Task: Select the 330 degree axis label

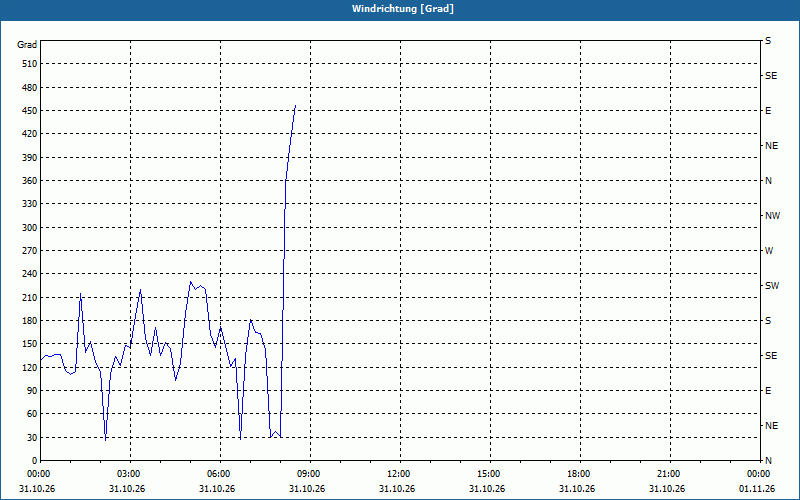Action: [x=30, y=204]
